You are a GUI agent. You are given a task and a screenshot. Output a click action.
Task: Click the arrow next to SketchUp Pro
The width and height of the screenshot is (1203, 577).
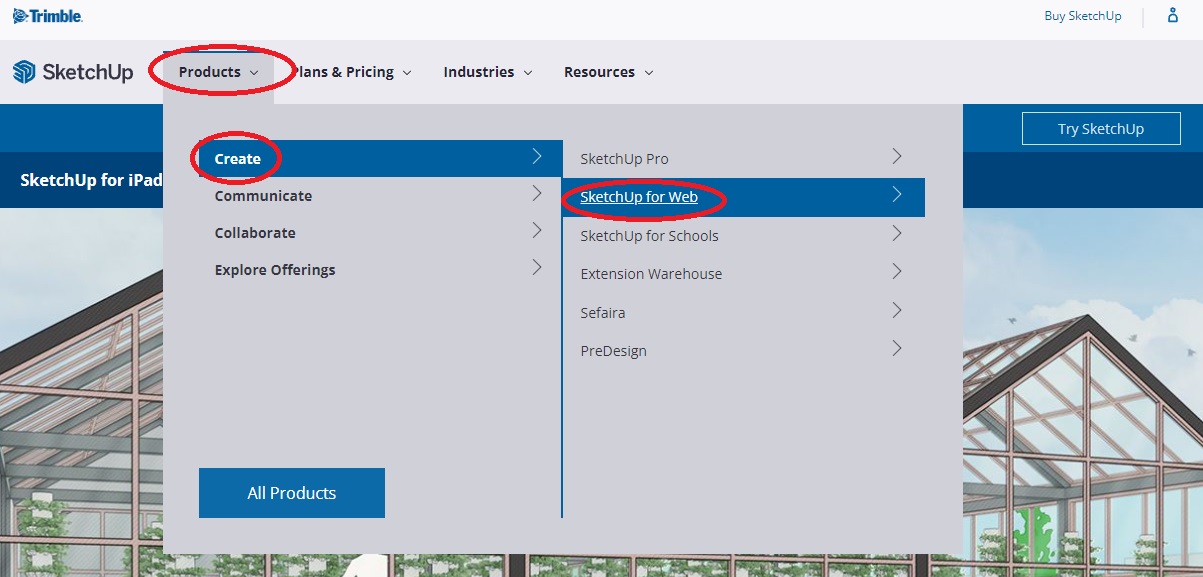[x=897, y=157]
